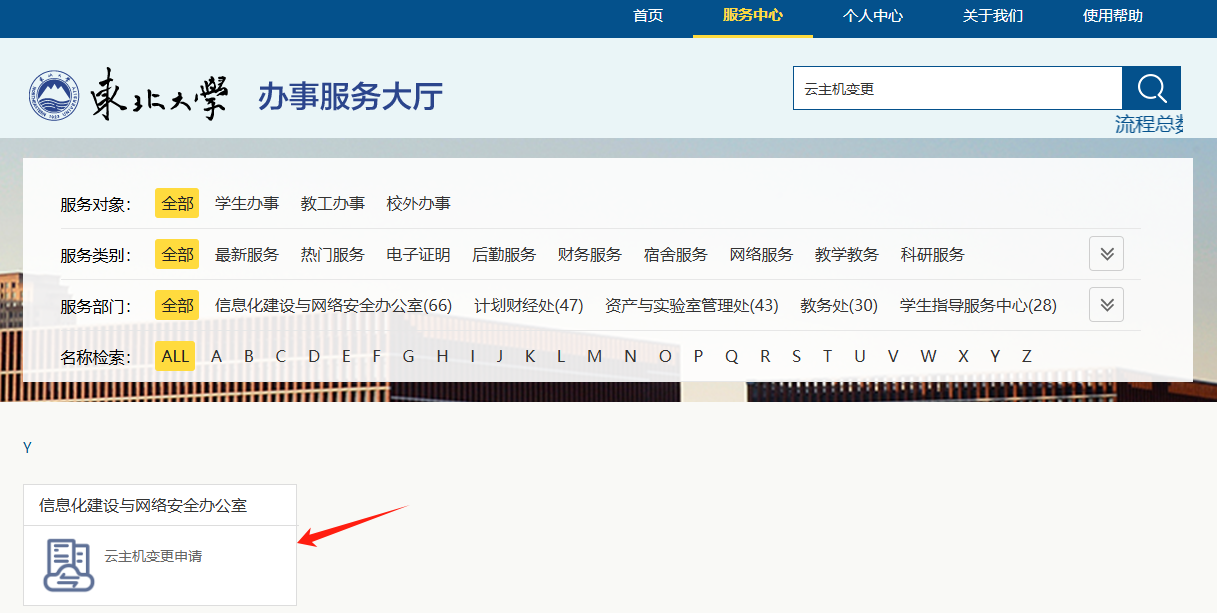This screenshot has height=613, width=1217.
Task: Click the search box containing 云主机变更
Action: tap(956, 89)
